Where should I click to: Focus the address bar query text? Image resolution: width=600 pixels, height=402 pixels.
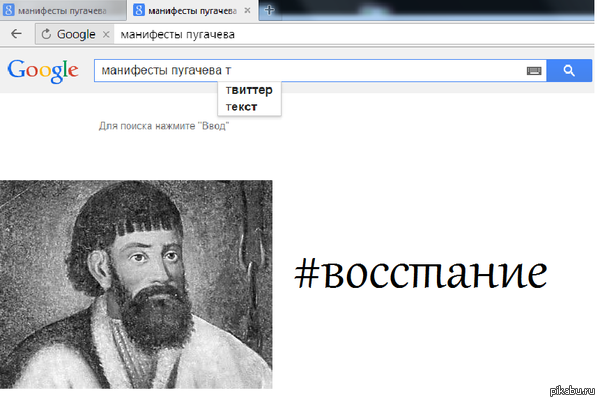[178, 34]
